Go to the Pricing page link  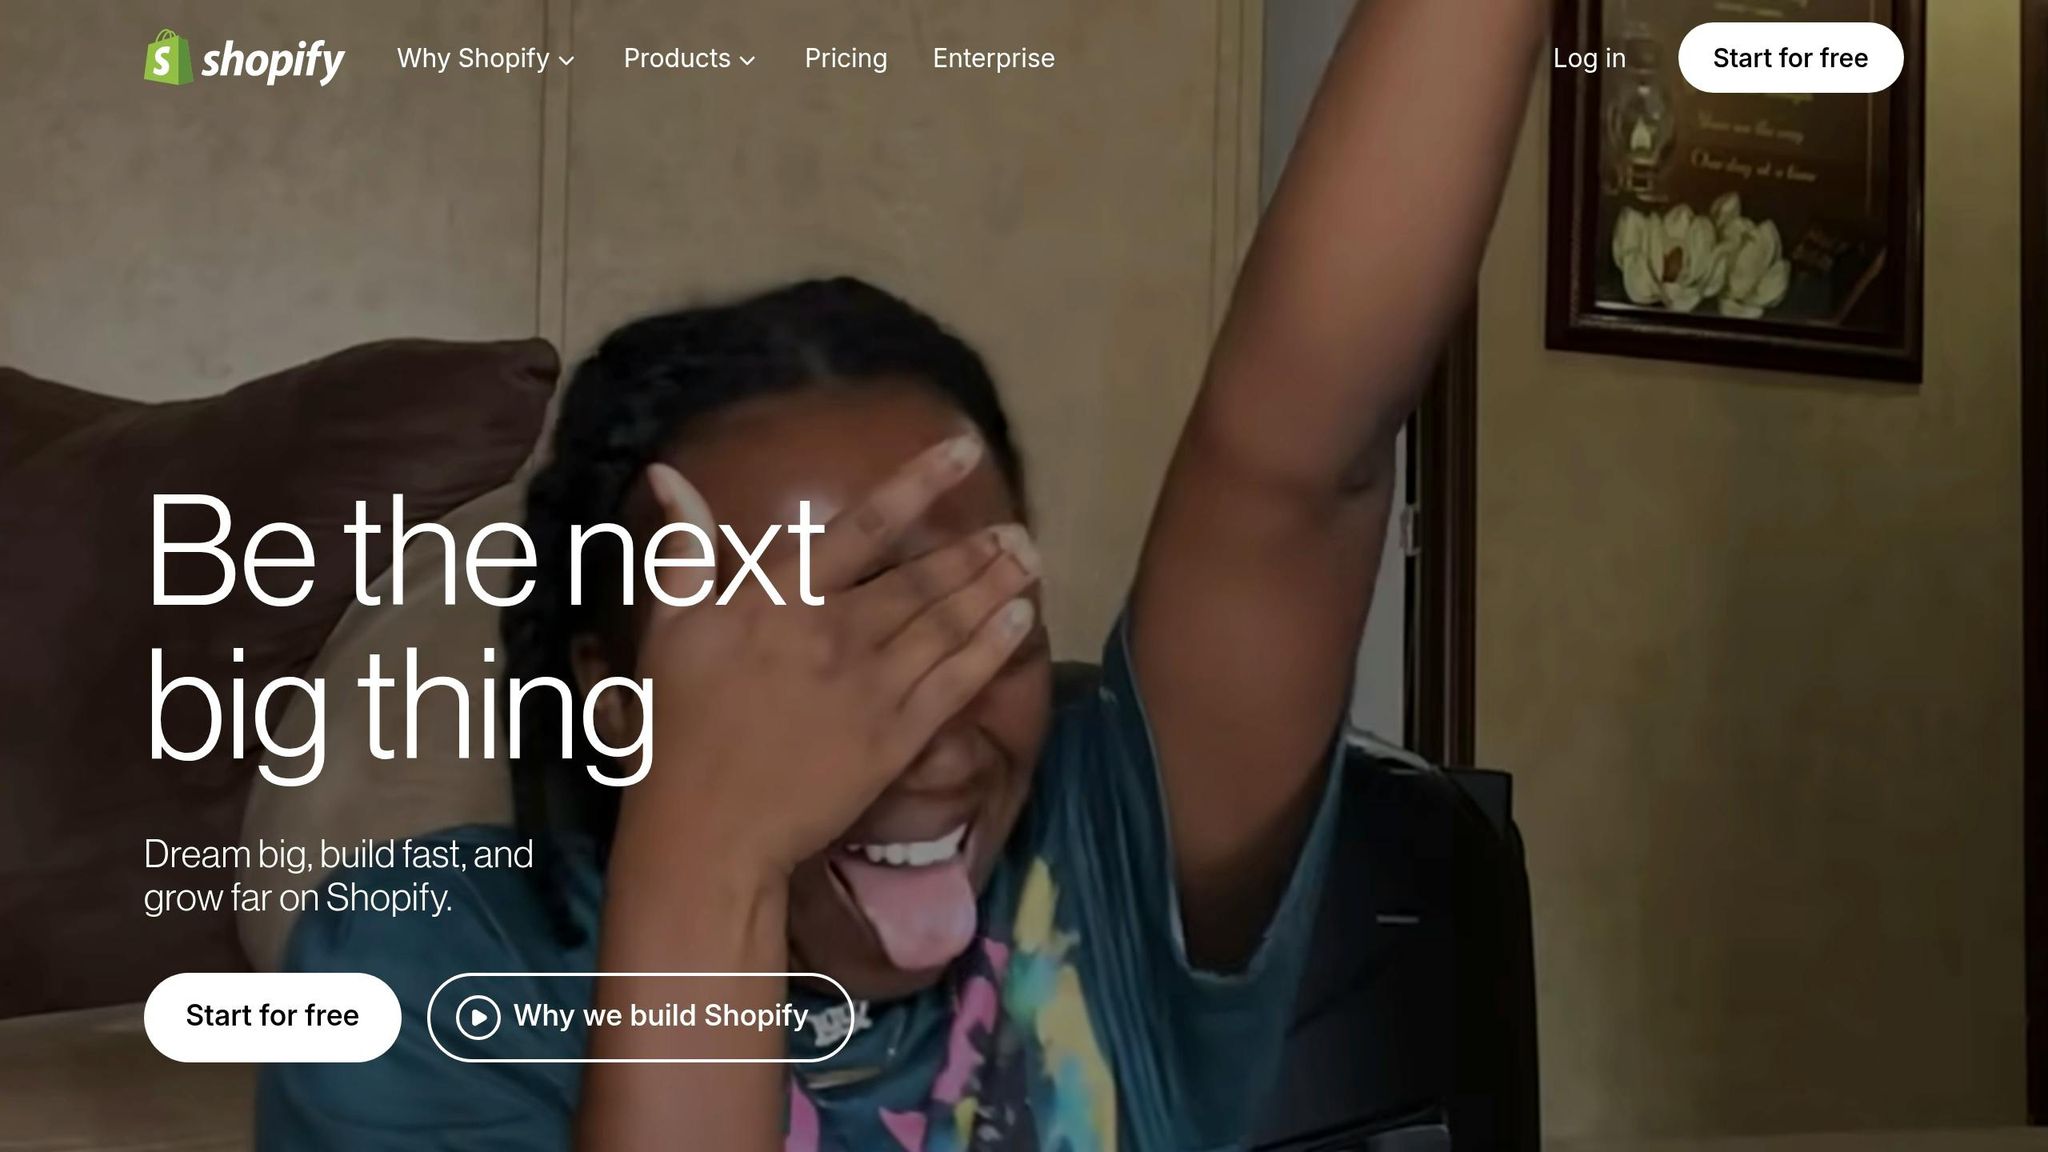pyautogui.click(x=846, y=58)
